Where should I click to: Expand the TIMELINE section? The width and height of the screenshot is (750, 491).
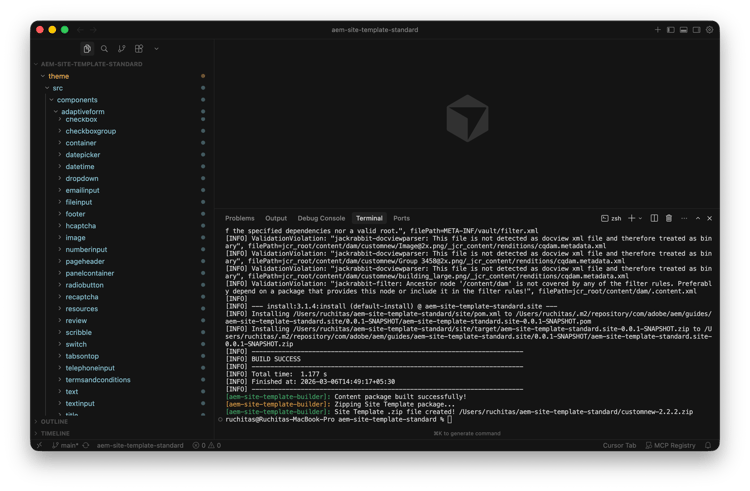[x=122, y=433]
